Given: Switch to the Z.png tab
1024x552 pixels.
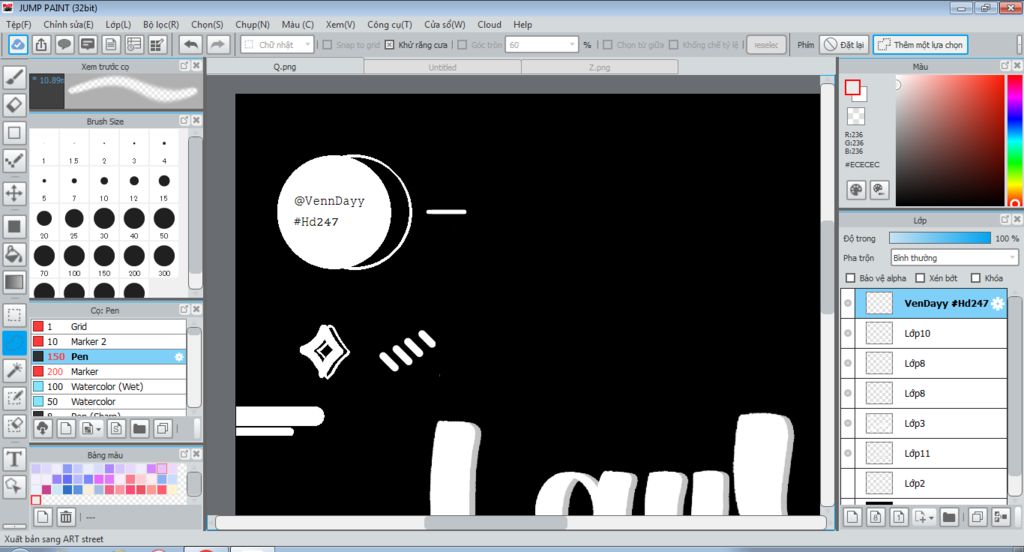Looking at the screenshot, I should coord(600,67).
